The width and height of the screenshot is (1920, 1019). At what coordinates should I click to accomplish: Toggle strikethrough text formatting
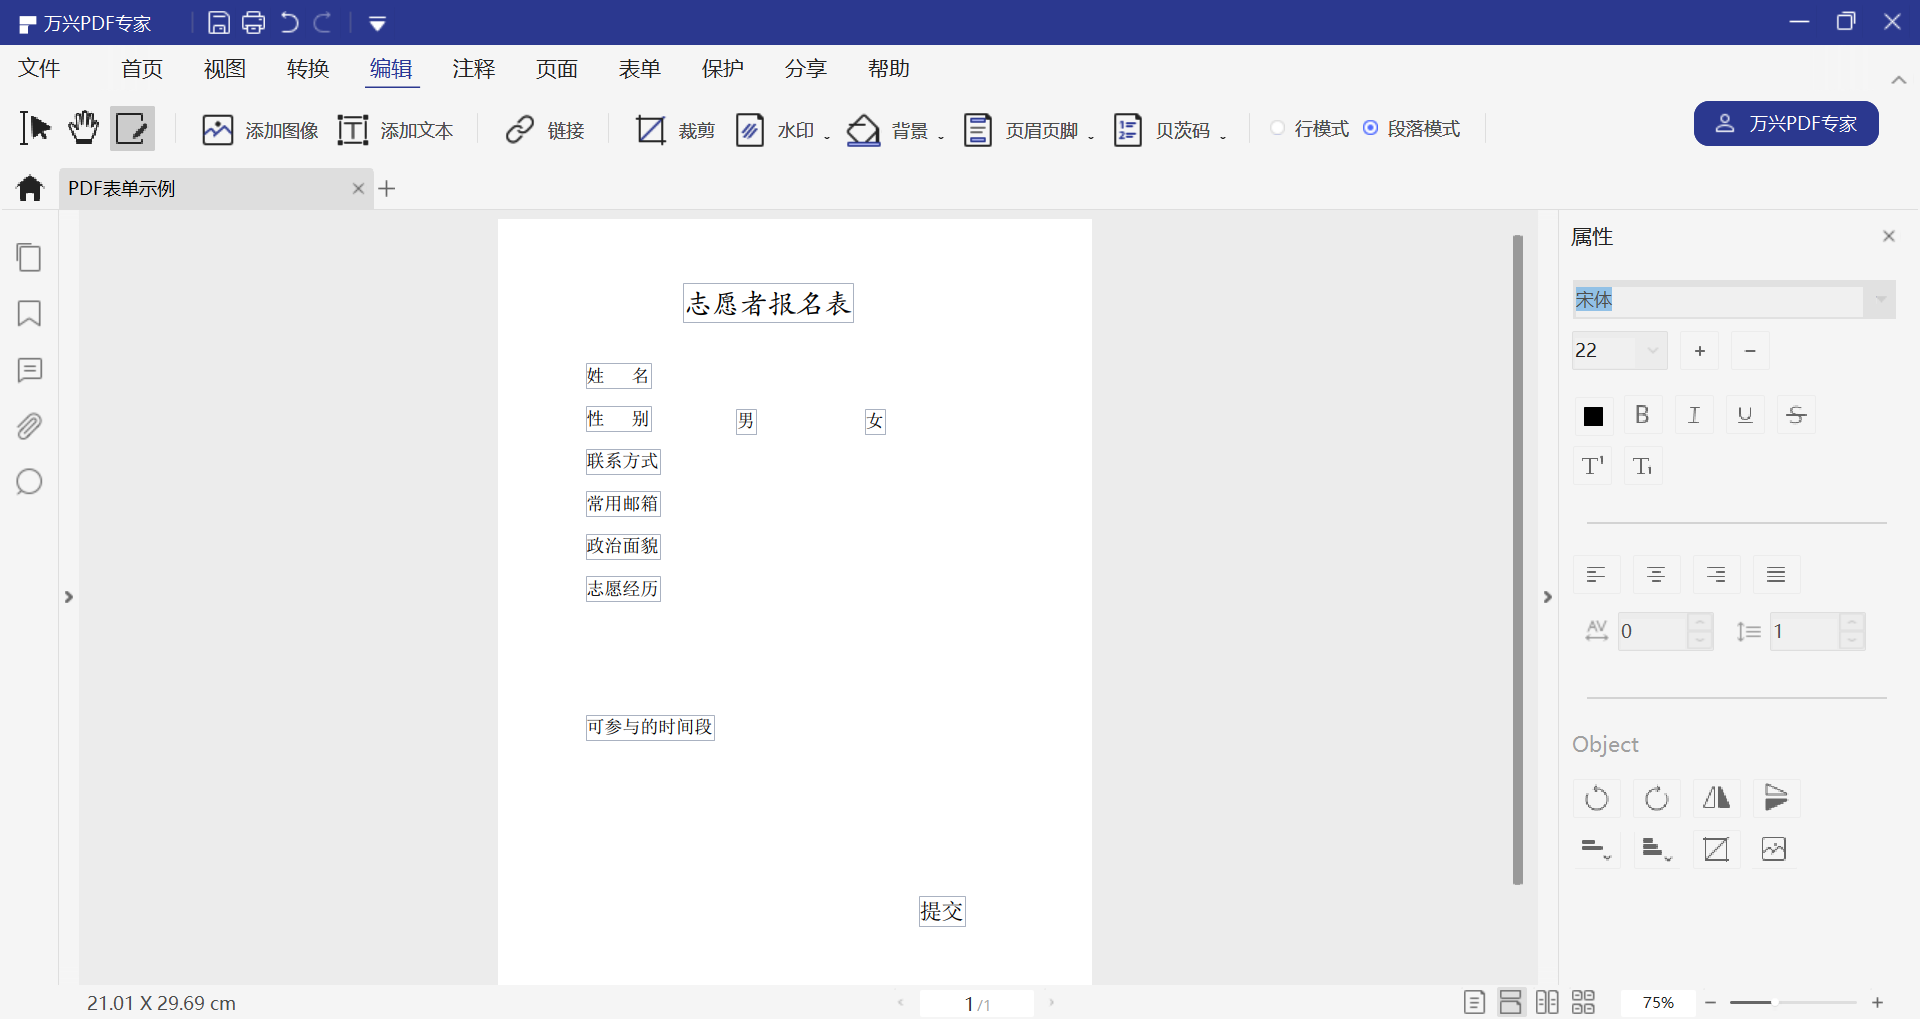click(x=1796, y=415)
